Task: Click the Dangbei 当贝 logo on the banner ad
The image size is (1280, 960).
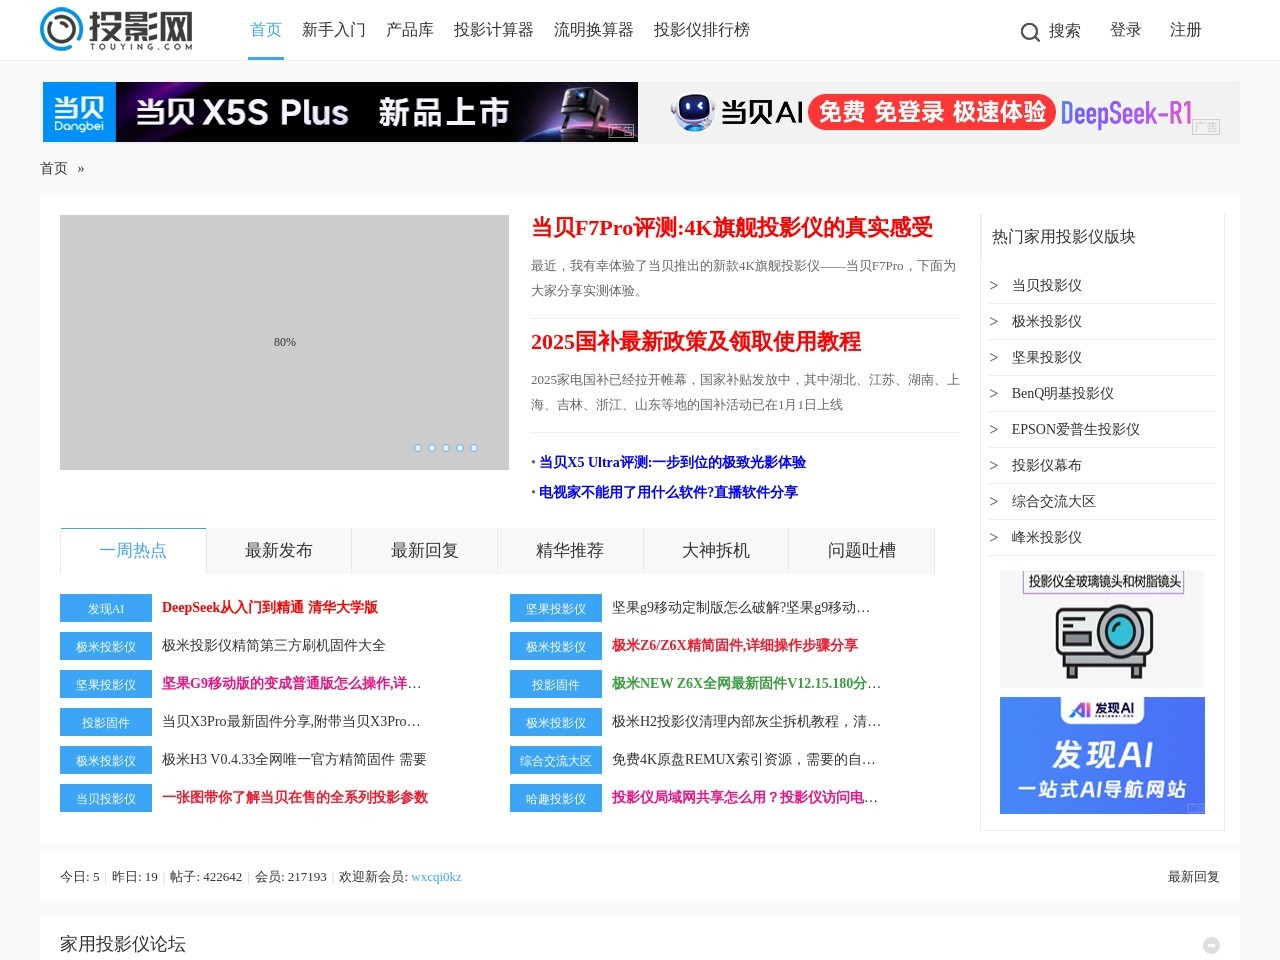Action: point(79,111)
